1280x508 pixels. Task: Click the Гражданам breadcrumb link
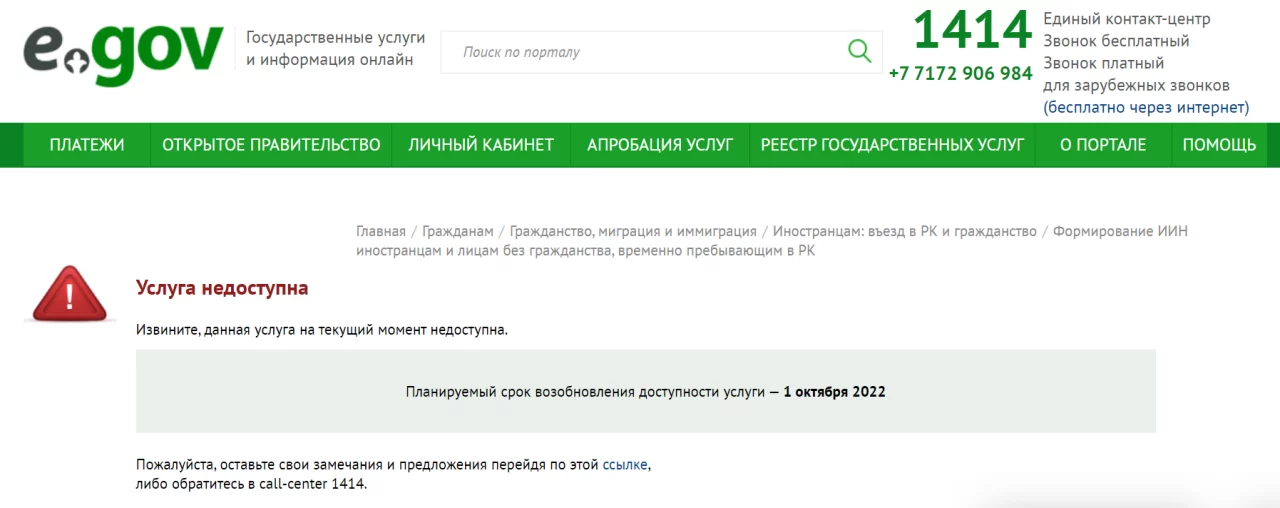(x=458, y=231)
